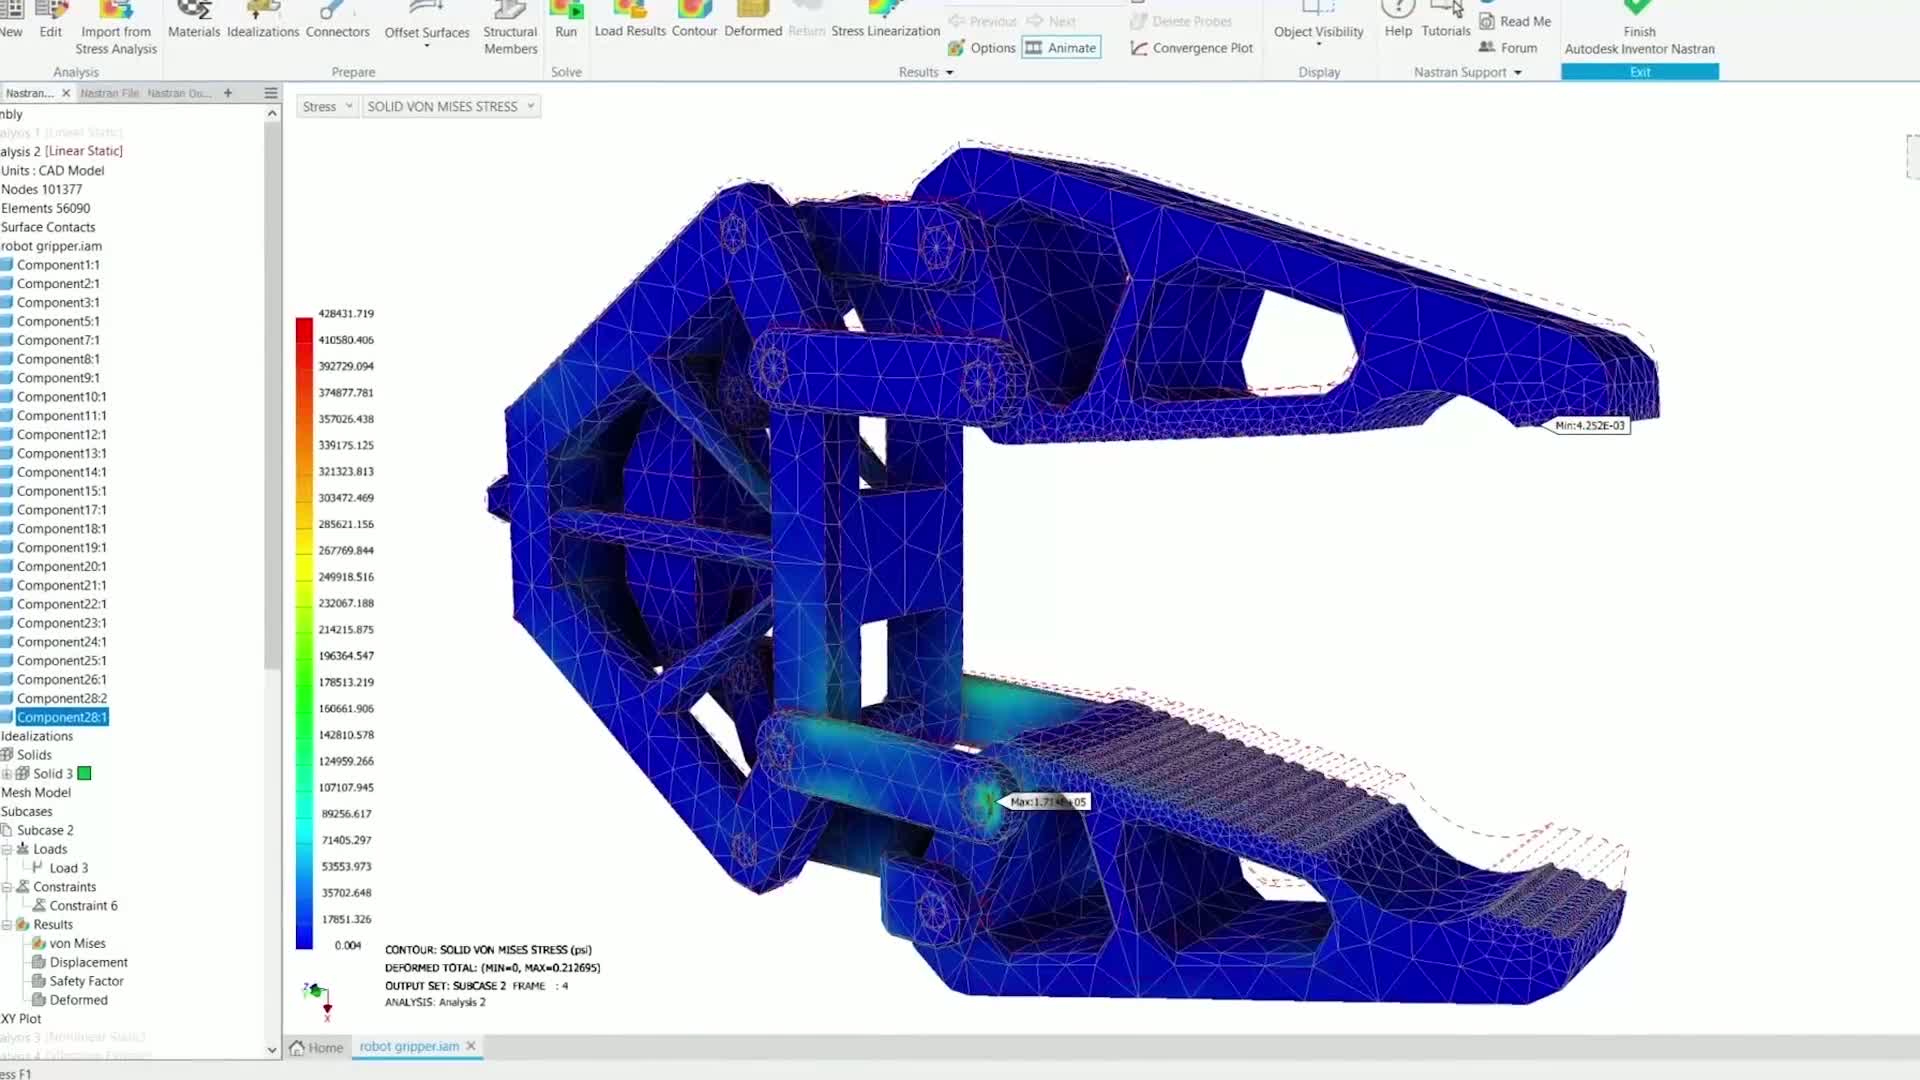This screenshot has height=1080, width=1920.
Task: Open SOLID VON MISES STRESS dropdown
Action: 451,106
